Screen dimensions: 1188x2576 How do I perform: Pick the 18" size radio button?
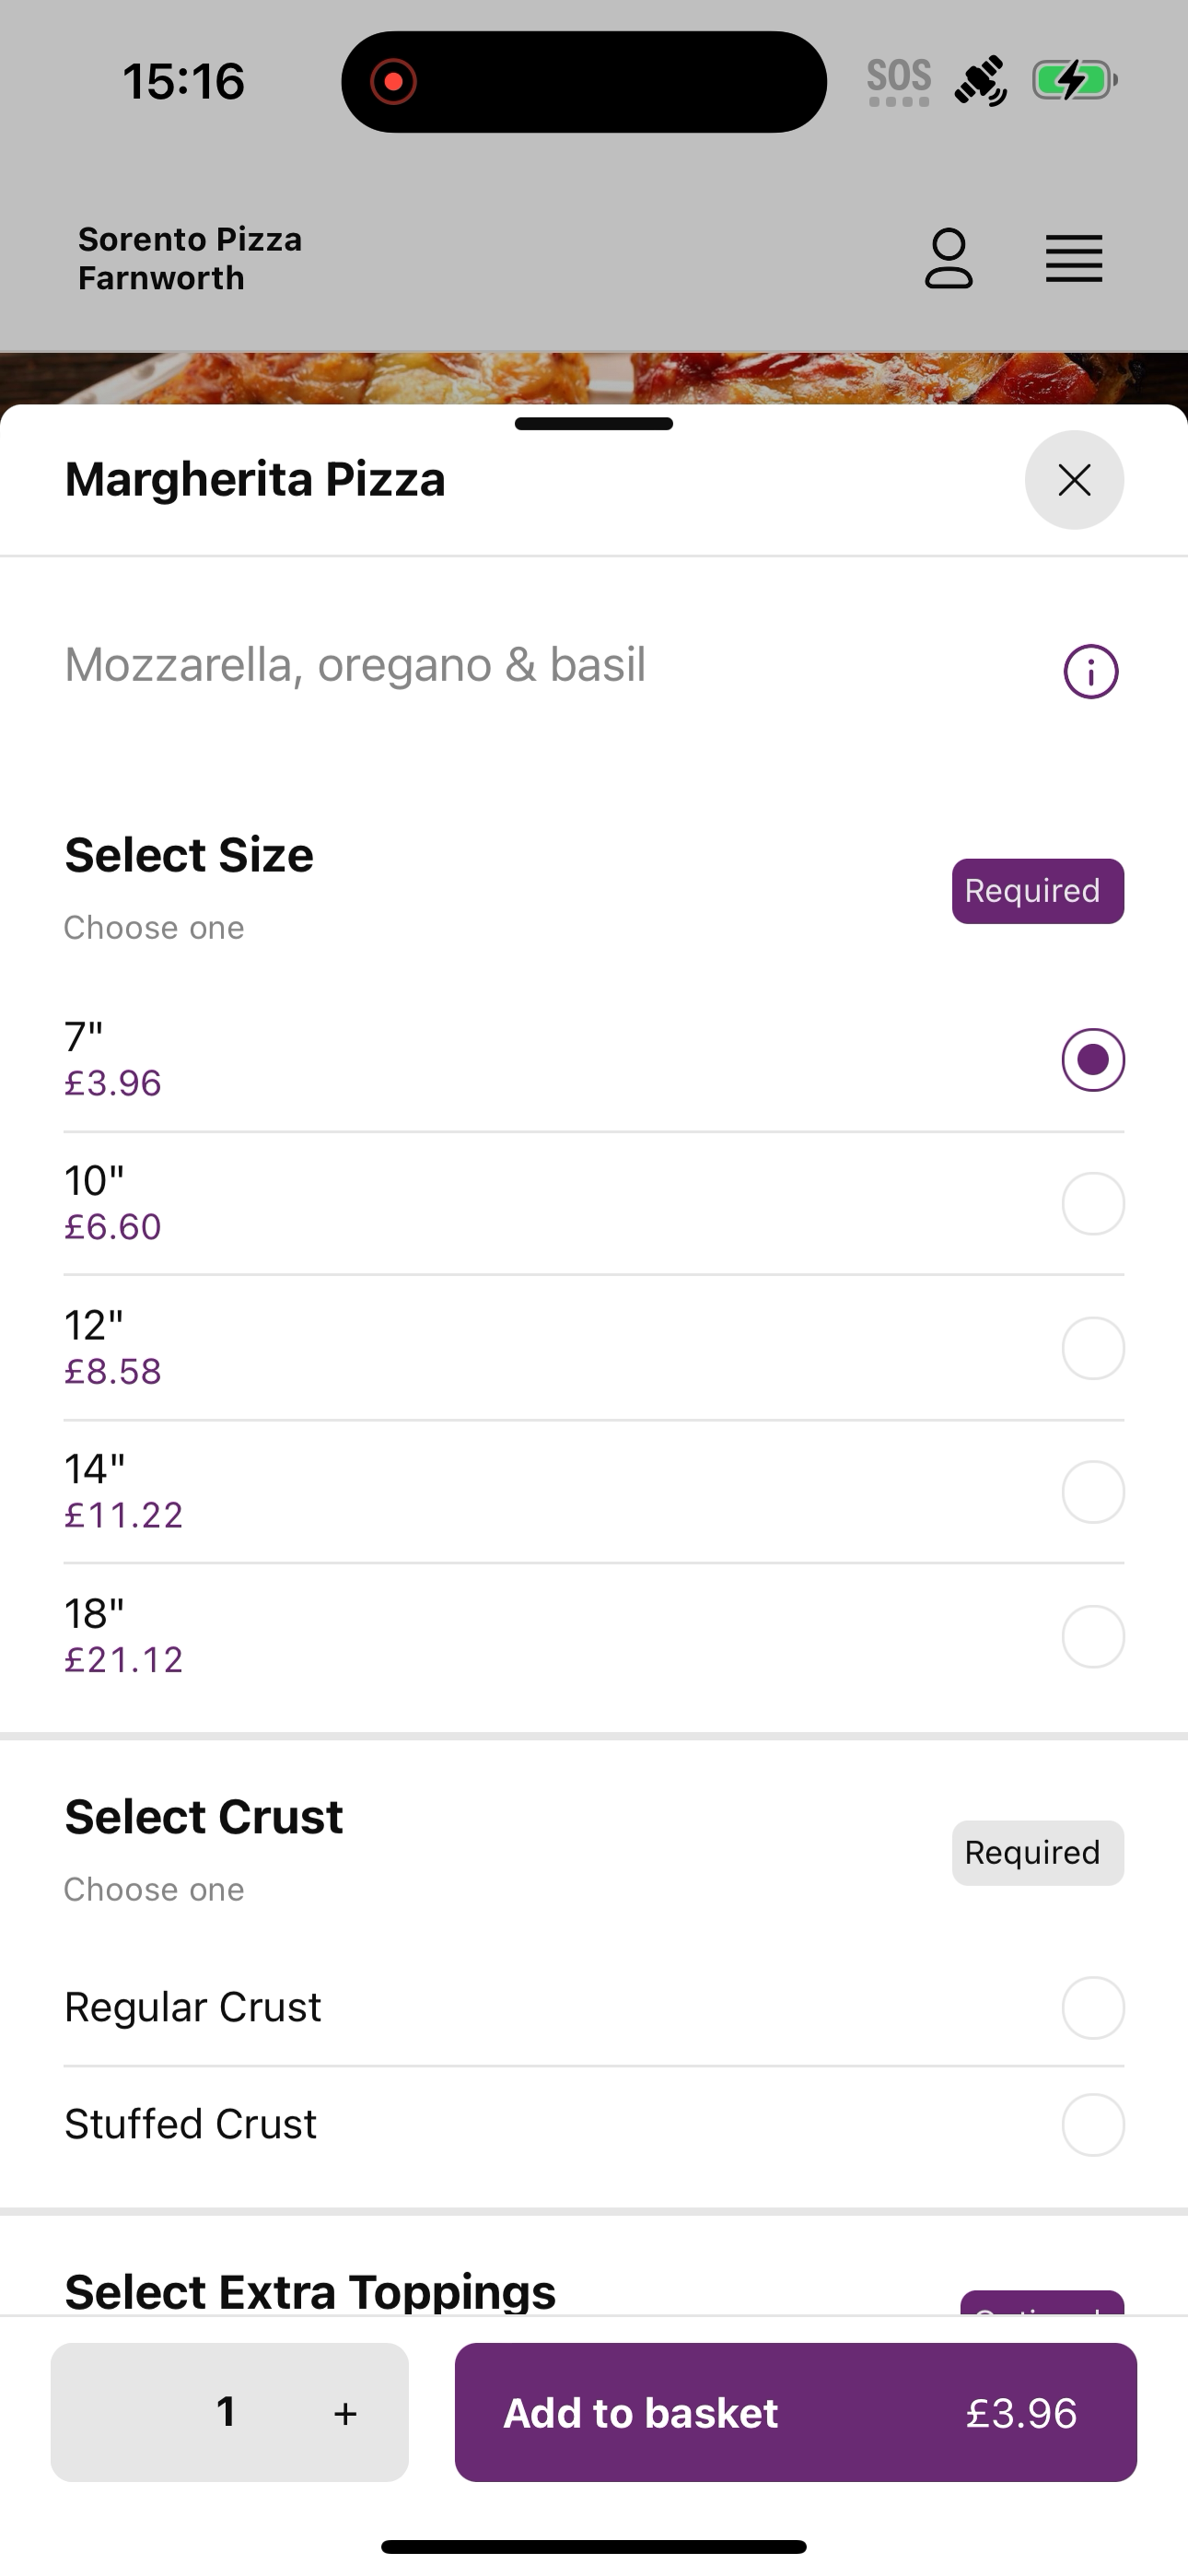point(1093,1637)
